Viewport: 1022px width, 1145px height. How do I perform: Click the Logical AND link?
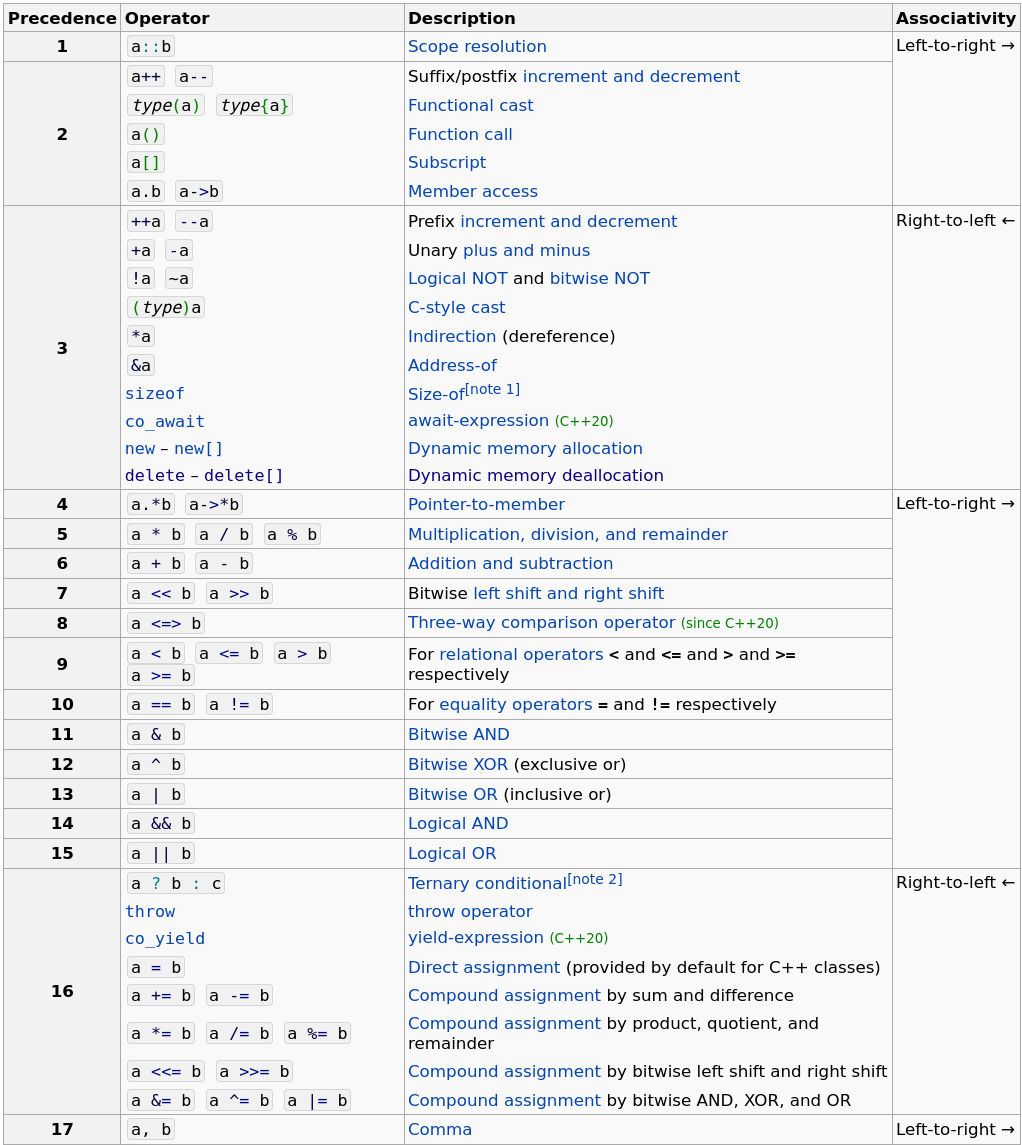[458, 824]
